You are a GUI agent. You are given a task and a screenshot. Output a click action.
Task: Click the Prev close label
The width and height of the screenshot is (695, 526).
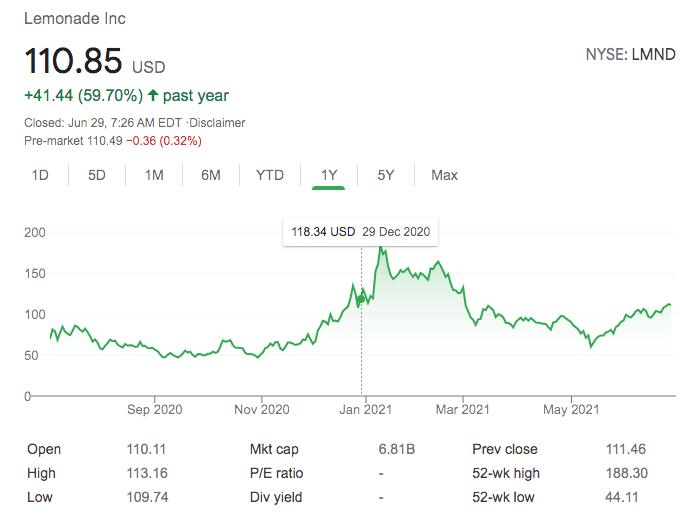pos(505,449)
